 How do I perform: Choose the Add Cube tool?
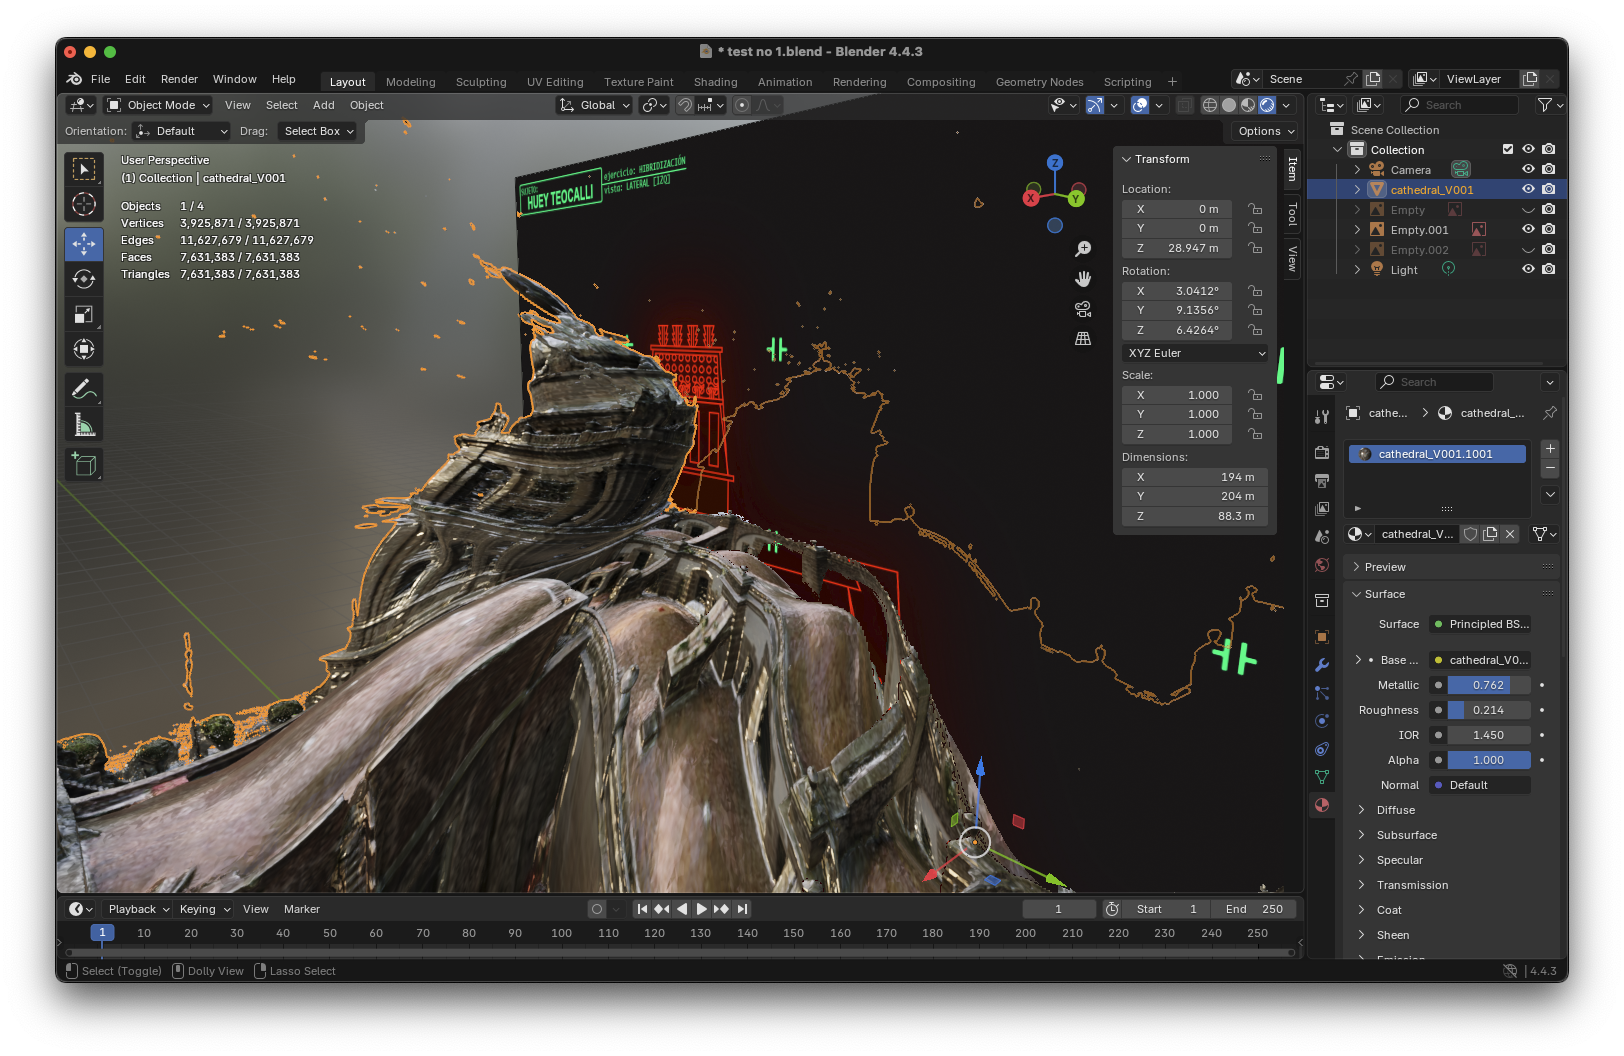pyautogui.click(x=84, y=464)
